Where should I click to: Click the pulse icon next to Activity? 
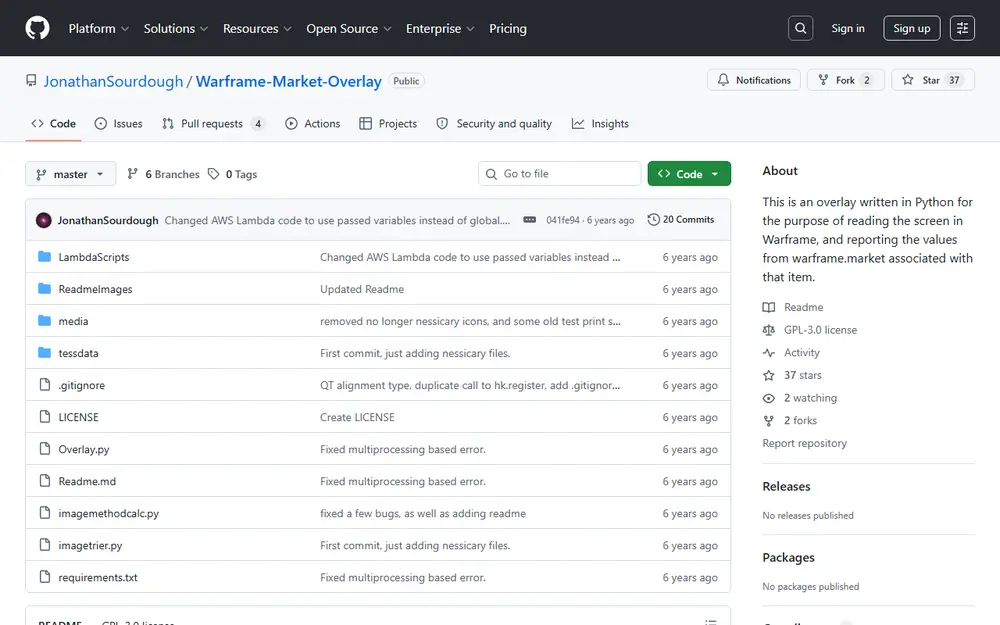click(768, 353)
